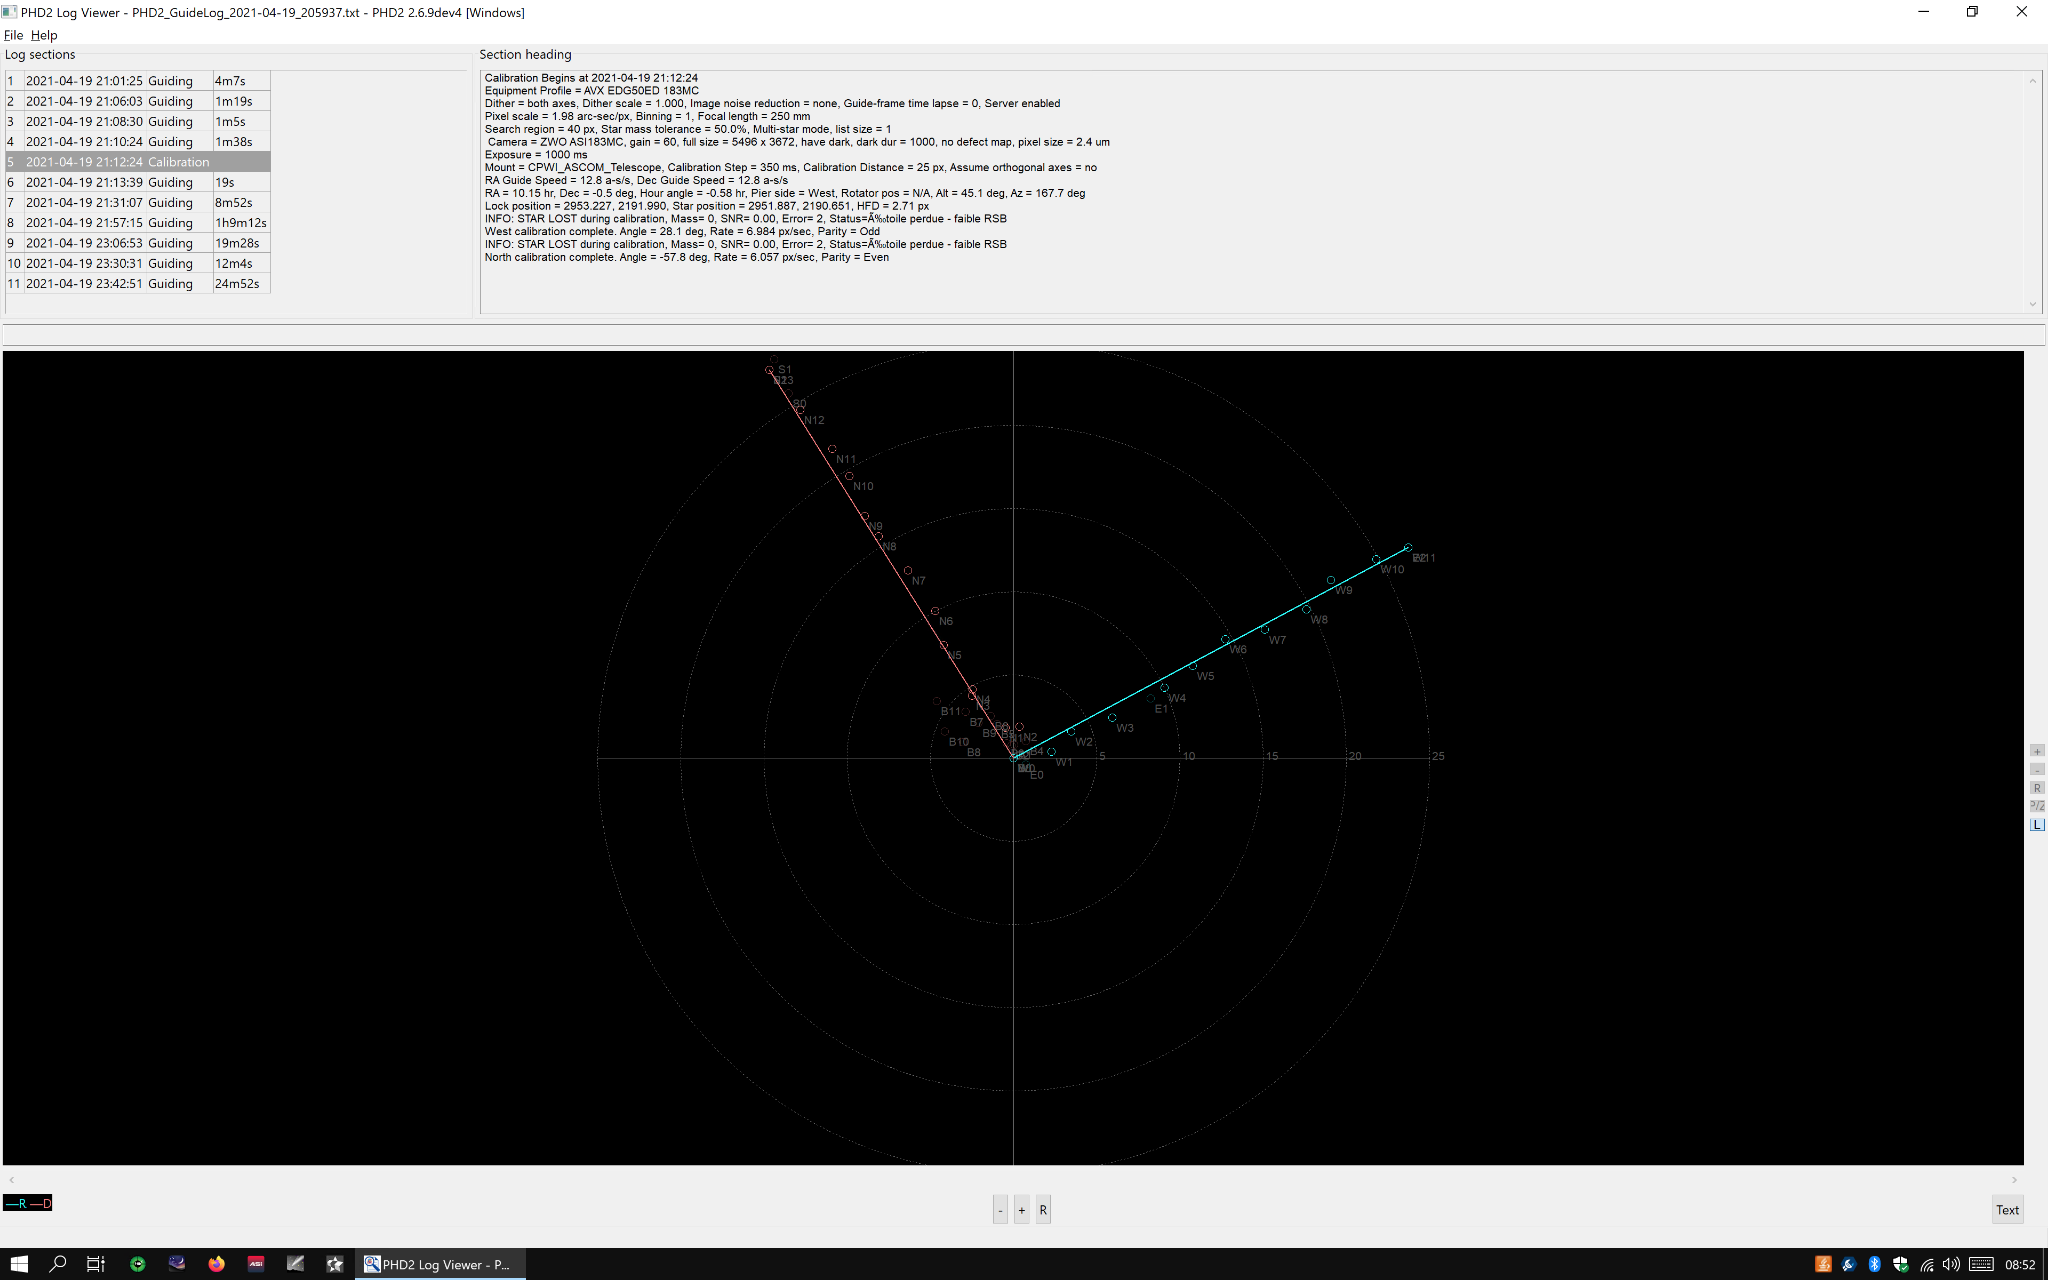
Task: Click the PHD2 Log Viewer taskbar button
Action: (440, 1264)
